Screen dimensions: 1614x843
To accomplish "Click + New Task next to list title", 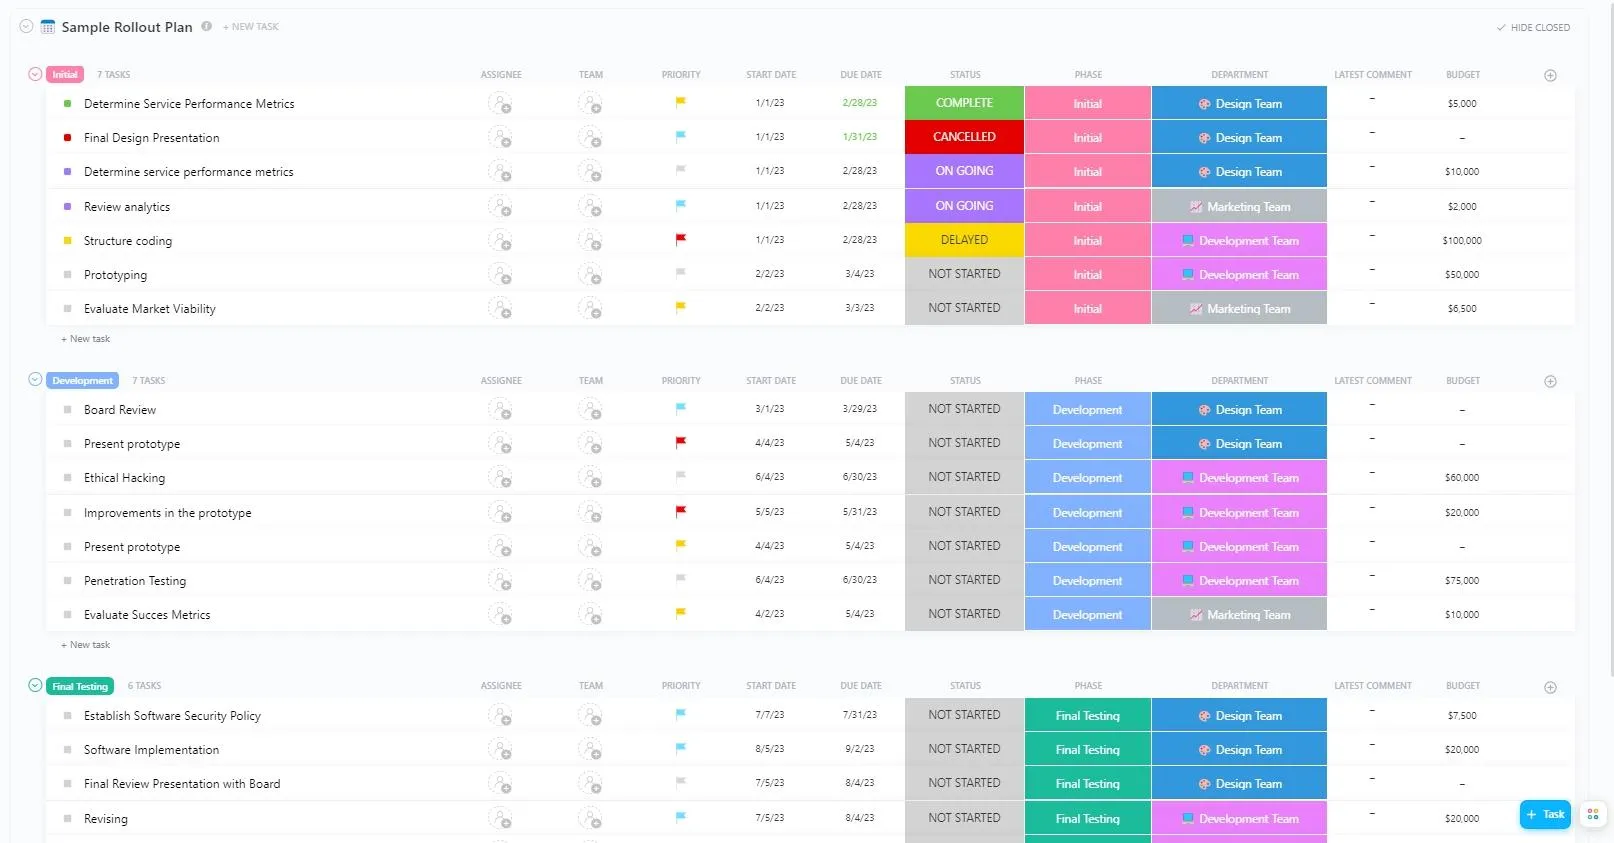I will point(251,27).
